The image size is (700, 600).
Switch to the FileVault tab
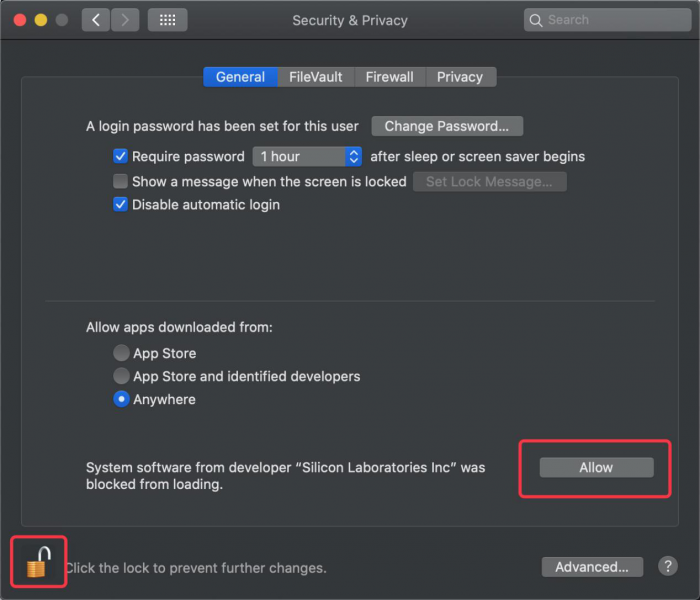316,77
